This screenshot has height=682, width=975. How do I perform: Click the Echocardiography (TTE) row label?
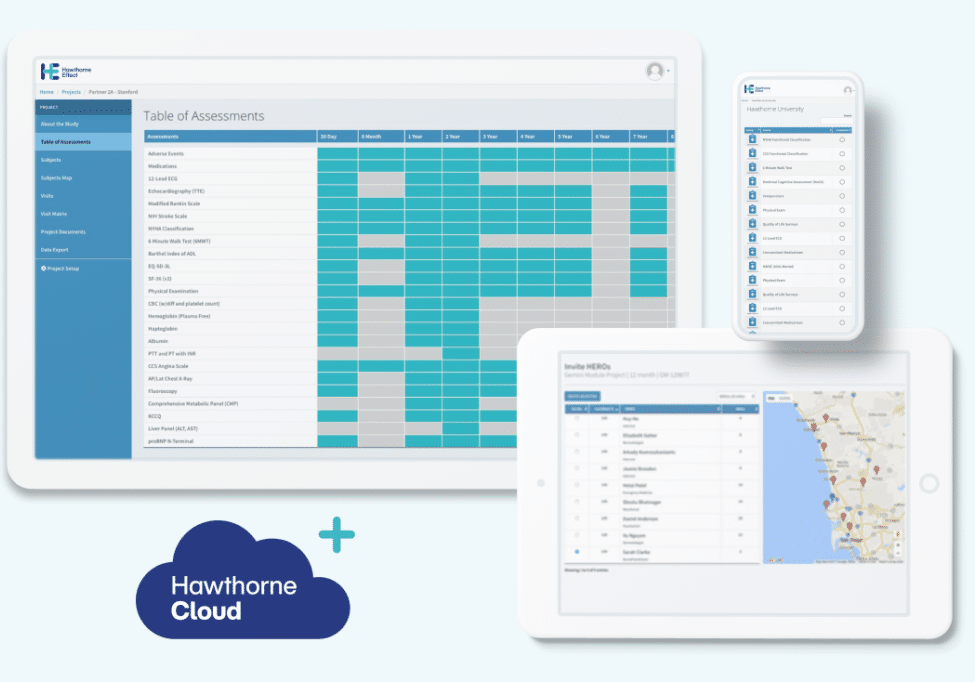tap(176, 191)
